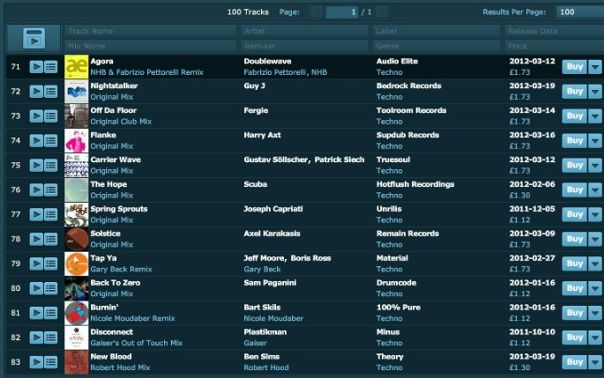
Task: Open buy options arrow for Spring Sprouts
Action: pos(595,215)
